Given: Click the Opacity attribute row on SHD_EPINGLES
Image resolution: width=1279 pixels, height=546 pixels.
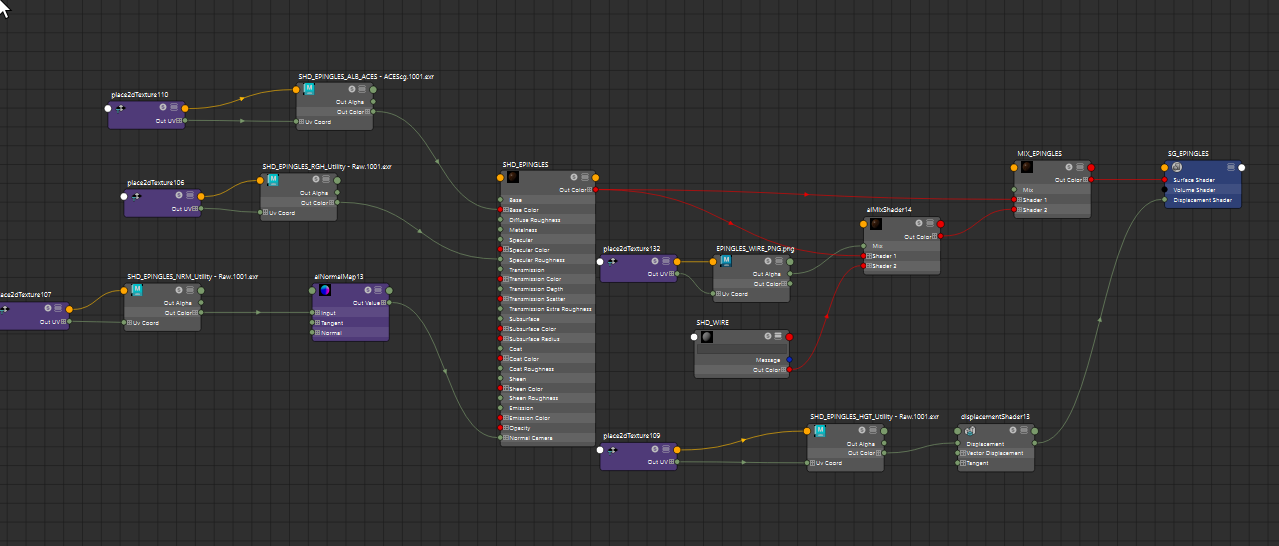Looking at the screenshot, I should pyautogui.click(x=548, y=428).
